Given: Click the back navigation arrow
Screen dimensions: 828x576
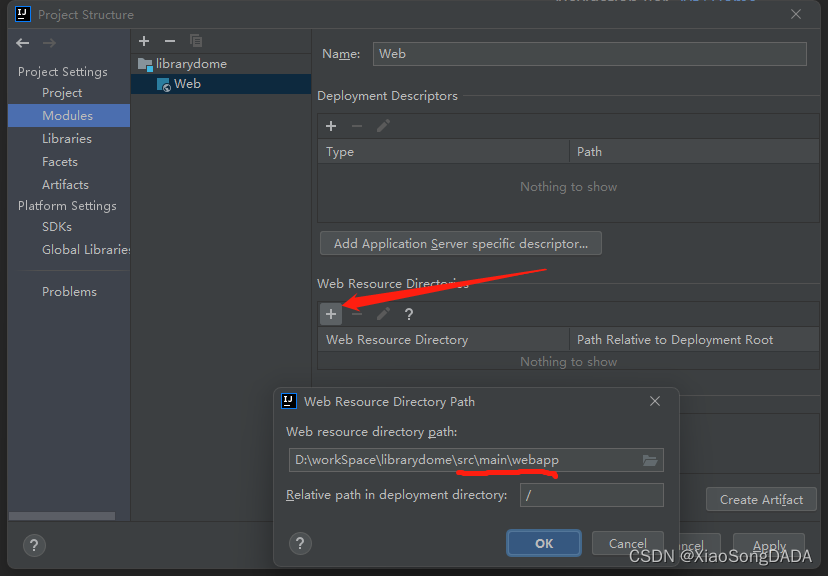Looking at the screenshot, I should (23, 43).
